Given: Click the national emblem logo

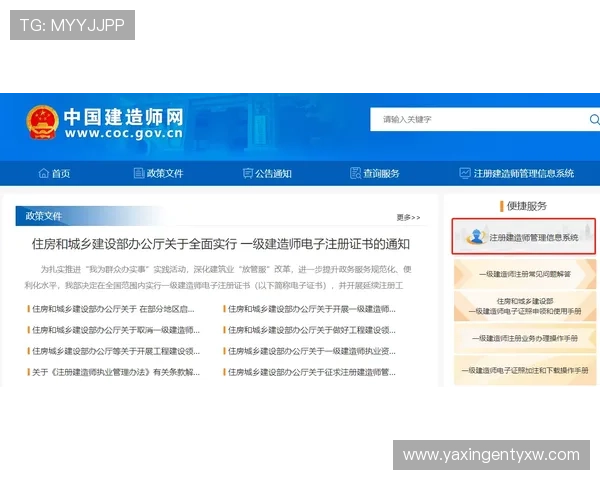Looking at the screenshot, I should [42, 122].
